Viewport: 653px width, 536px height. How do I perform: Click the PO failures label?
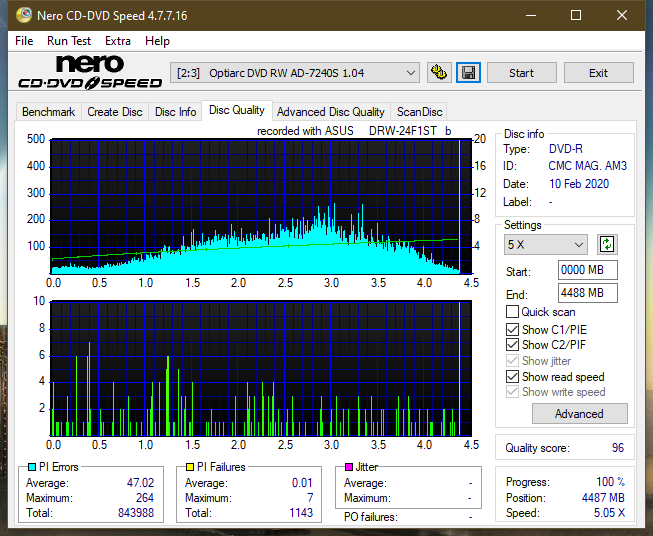click(371, 517)
